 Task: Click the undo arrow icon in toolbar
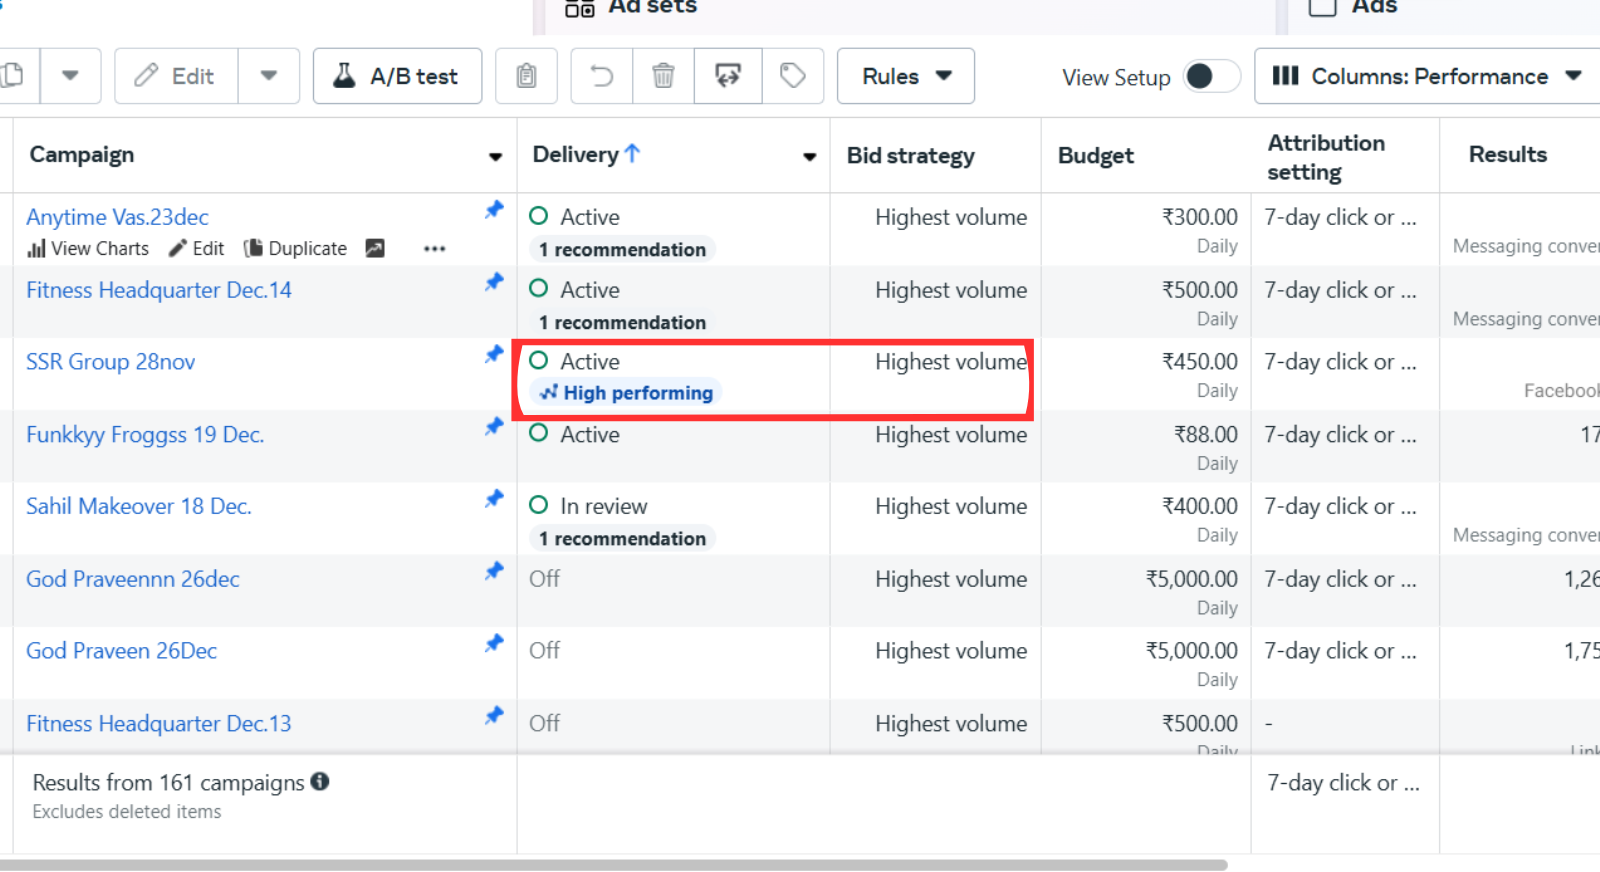click(x=601, y=76)
